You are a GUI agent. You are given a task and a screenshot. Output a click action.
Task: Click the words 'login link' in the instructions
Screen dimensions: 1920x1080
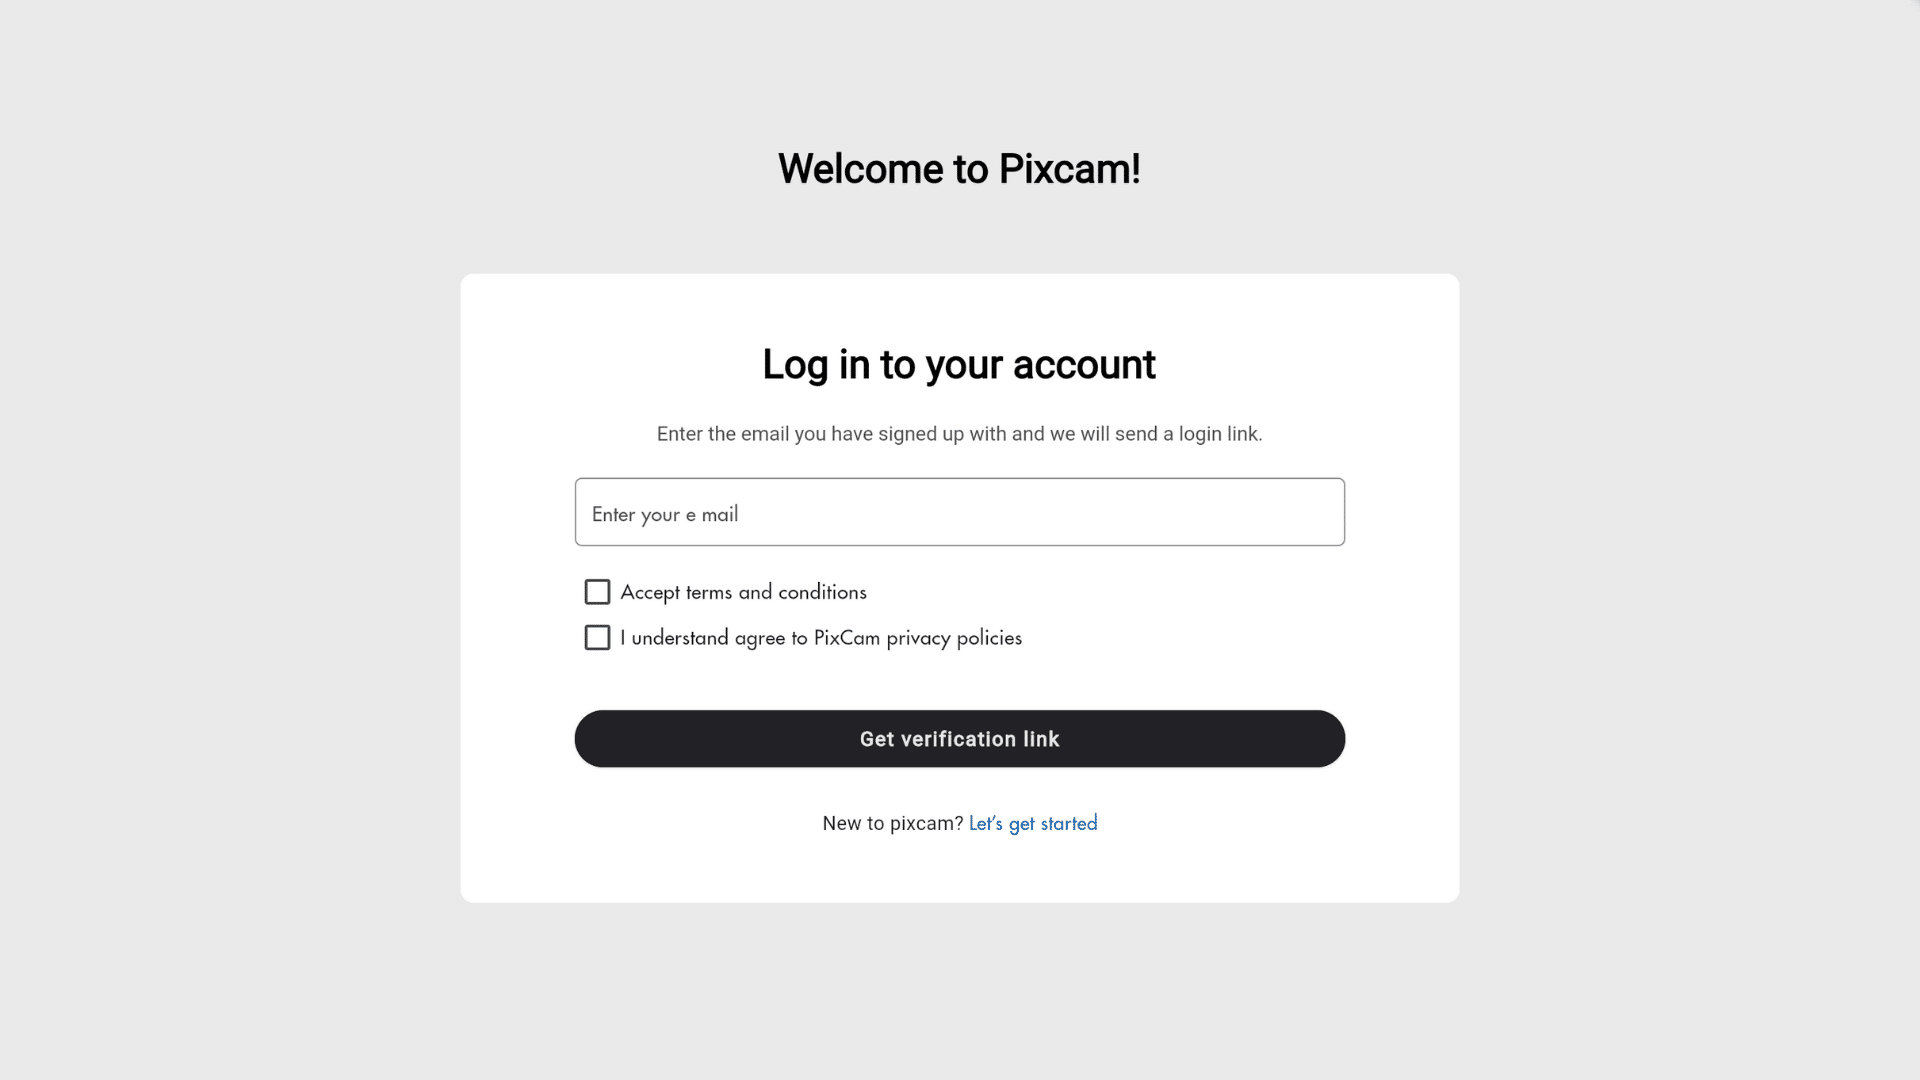click(1220, 434)
